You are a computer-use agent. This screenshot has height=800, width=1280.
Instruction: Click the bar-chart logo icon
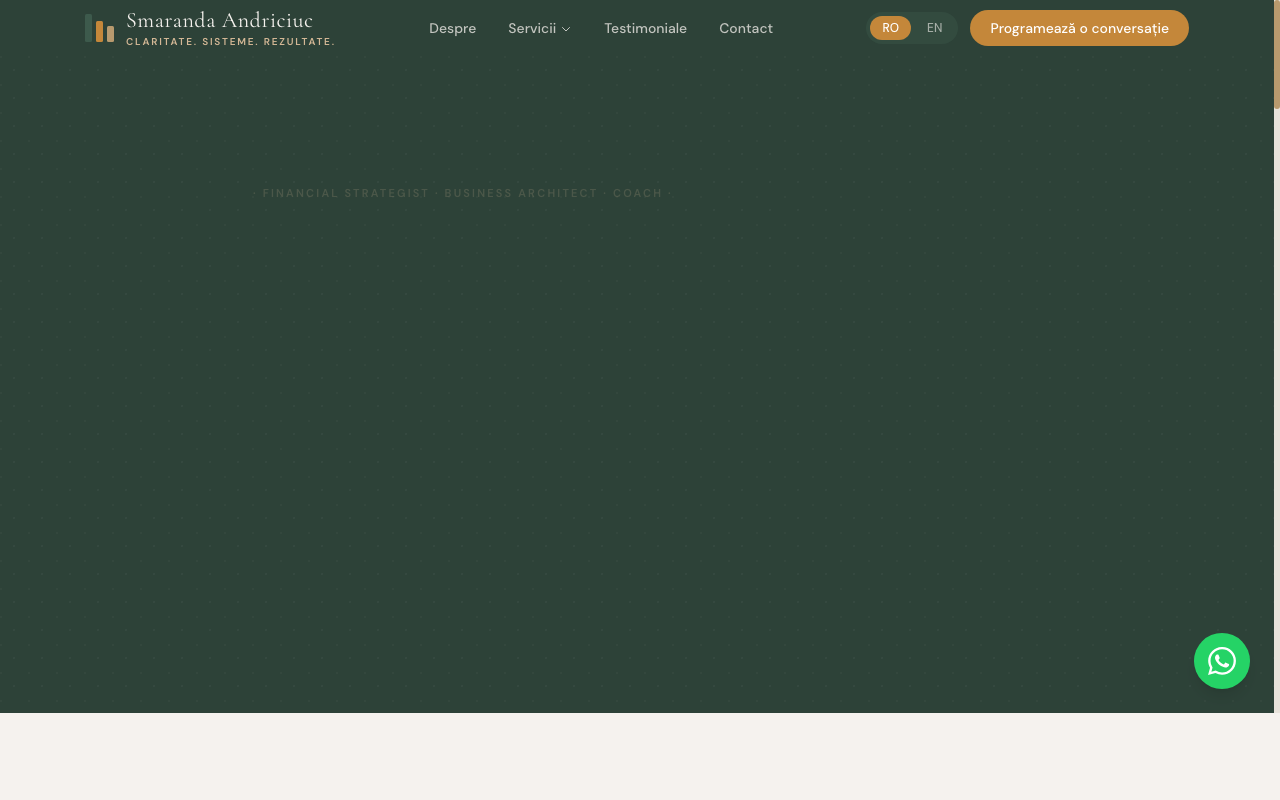click(x=99, y=29)
